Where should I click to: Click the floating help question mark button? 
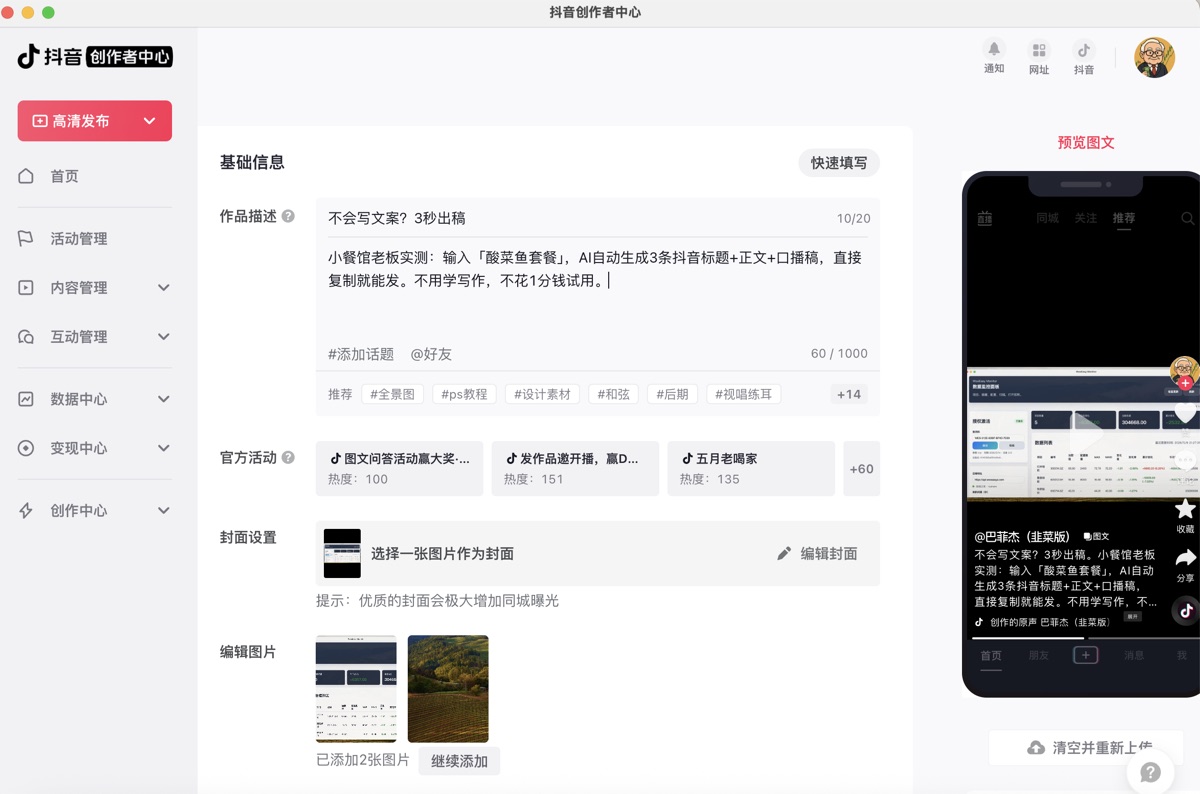pos(1150,772)
